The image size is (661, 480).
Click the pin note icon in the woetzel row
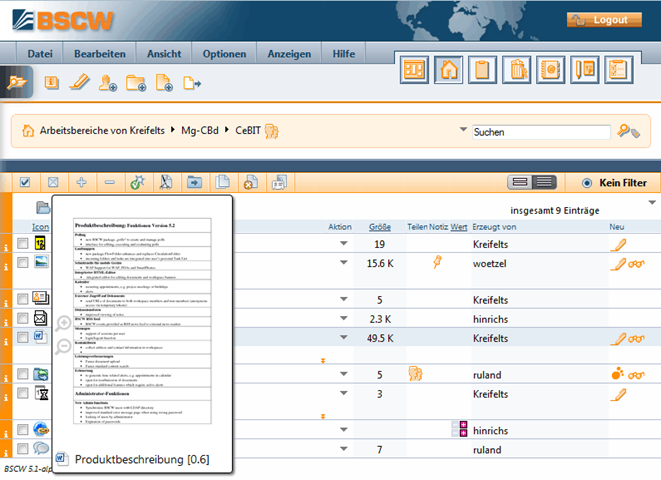[x=437, y=262]
